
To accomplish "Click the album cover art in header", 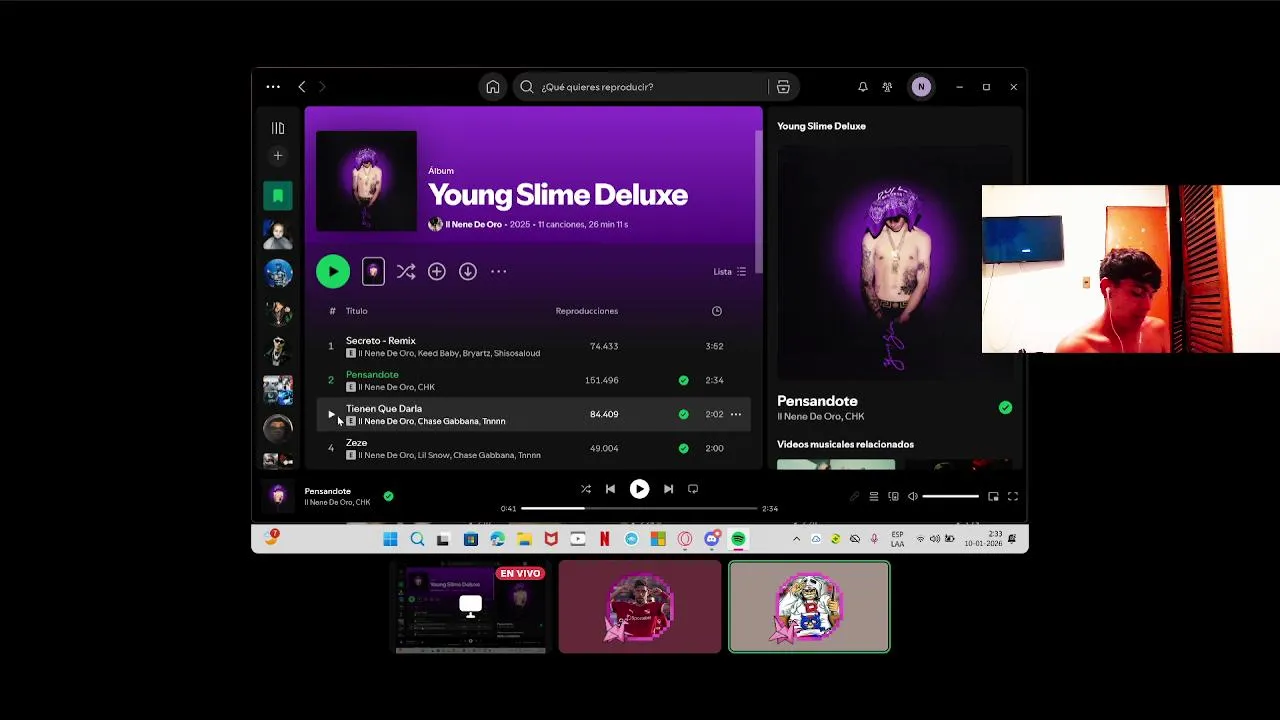I will (x=367, y=181).
